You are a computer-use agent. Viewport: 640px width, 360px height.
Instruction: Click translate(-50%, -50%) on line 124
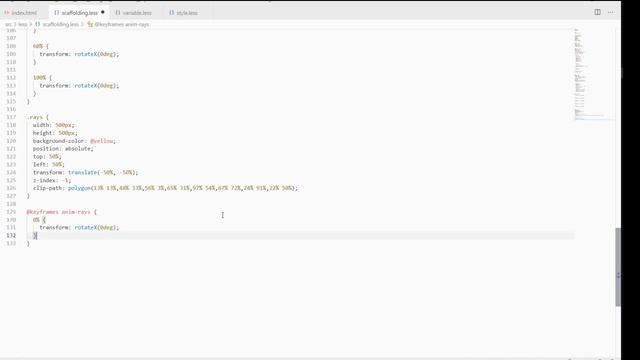(103, 173)
